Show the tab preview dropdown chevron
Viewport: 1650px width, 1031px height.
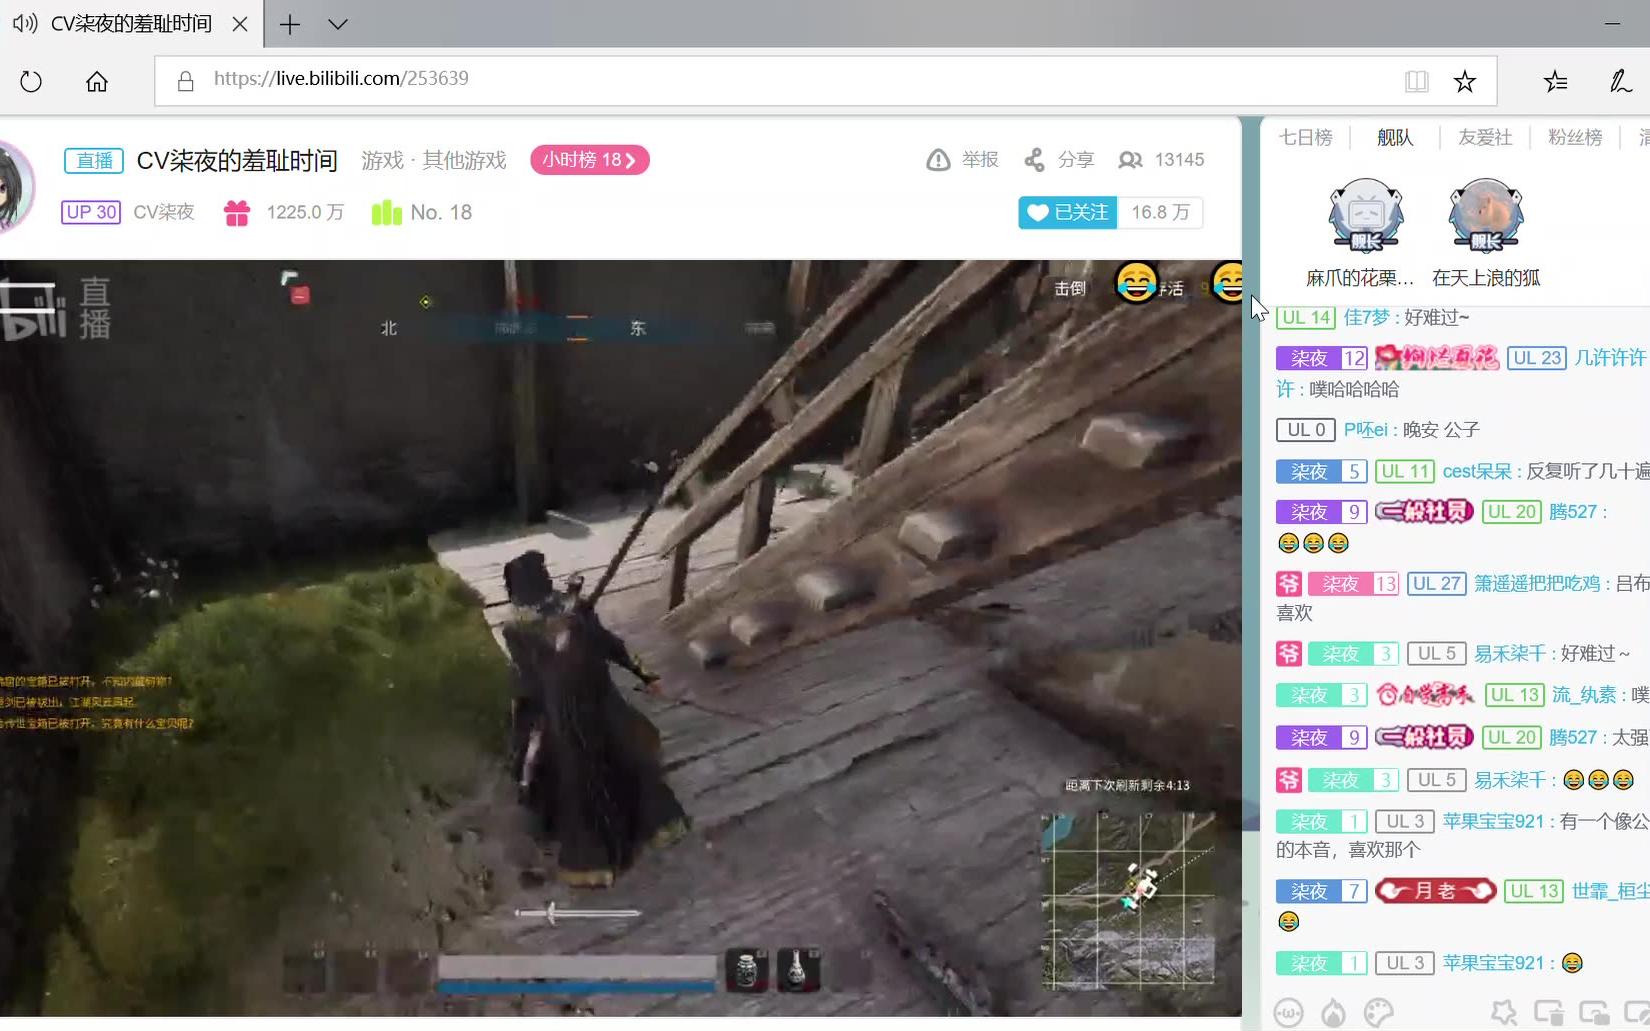click(x=338, y=24)
